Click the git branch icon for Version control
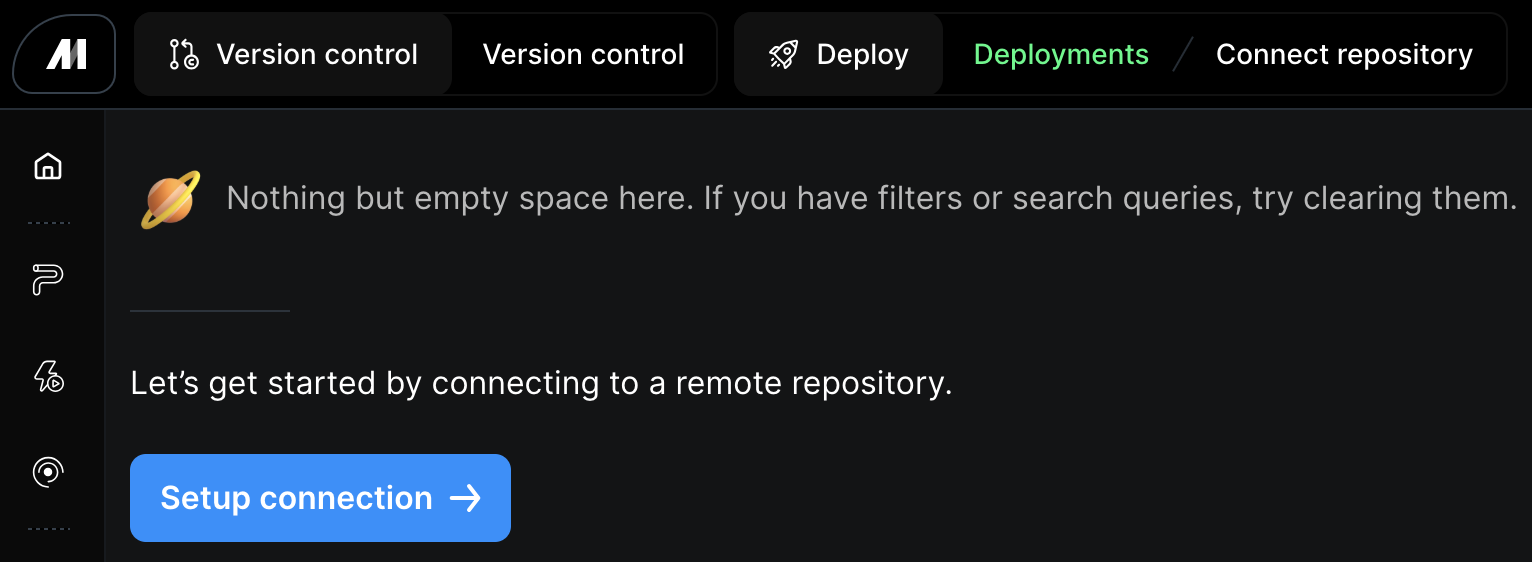Image resolution: width=1532 pixels, height=562 pixels. pyautogui.click(x=184, y=54)
